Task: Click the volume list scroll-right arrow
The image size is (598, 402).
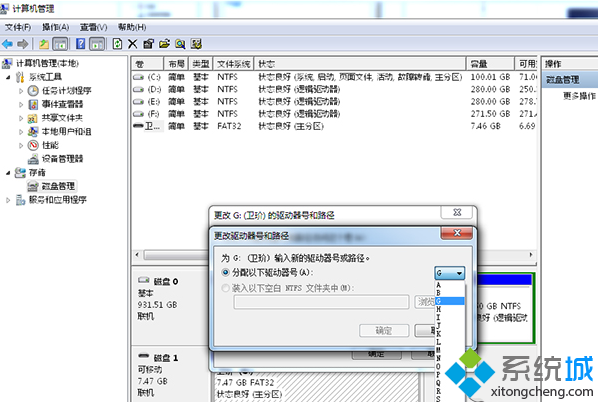Action: 530,255
